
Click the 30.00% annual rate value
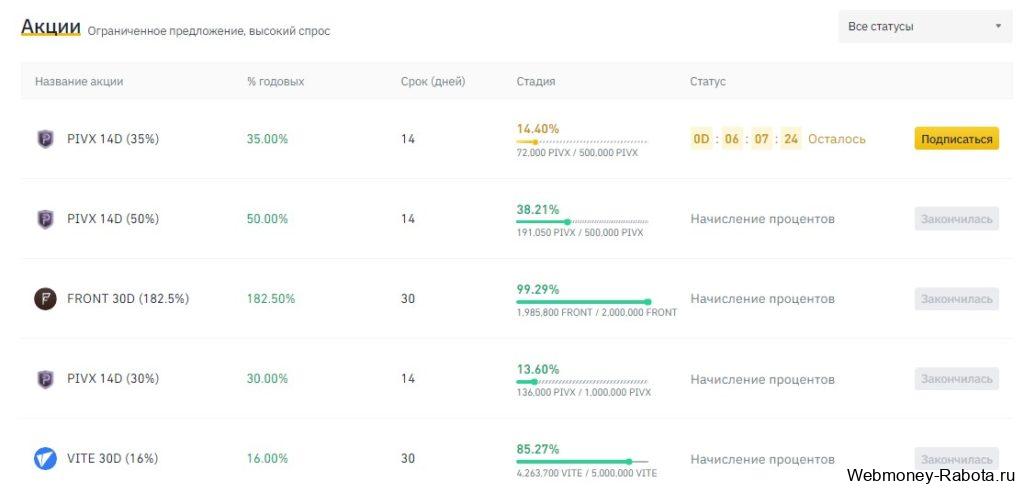(267, 379)
